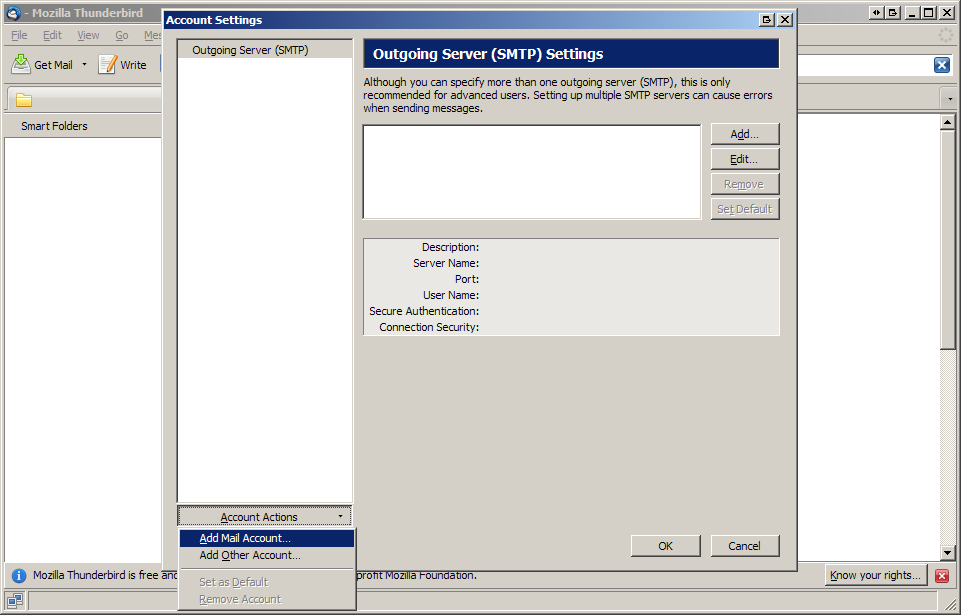
Task: Click the Thunderbird logo in title bar
Action: [13, 13]
